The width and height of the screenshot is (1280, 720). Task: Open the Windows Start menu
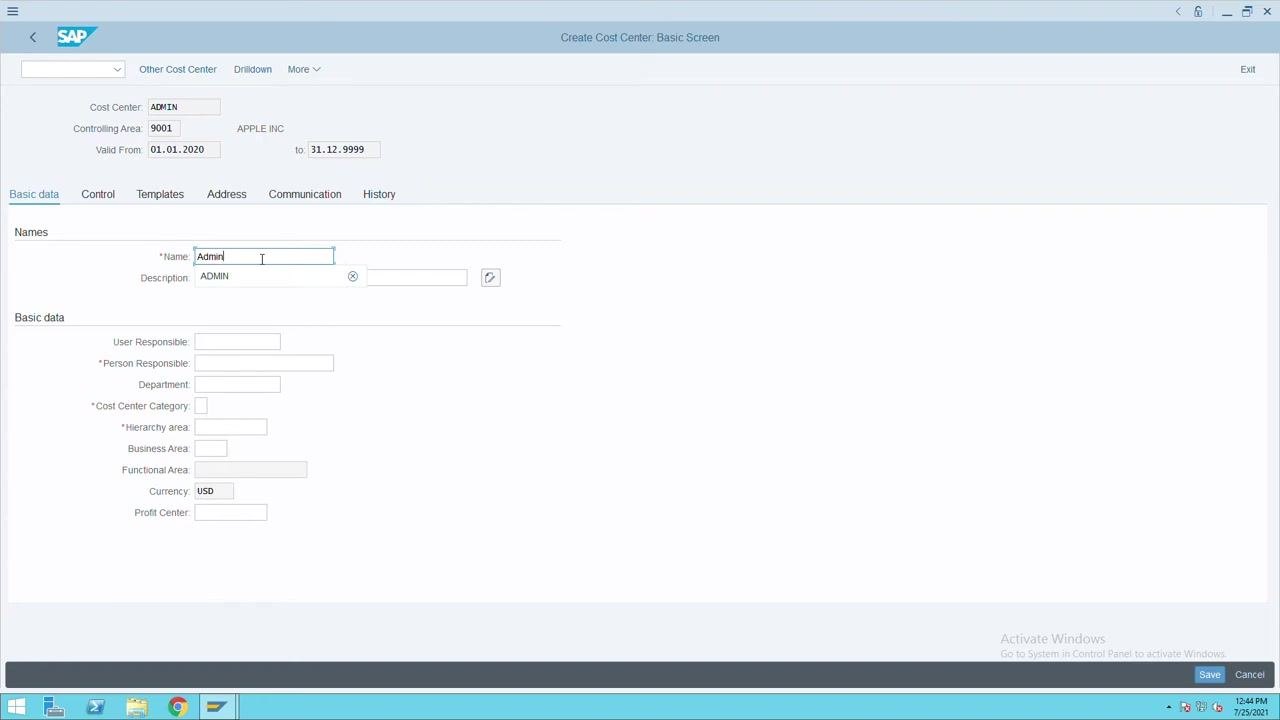[x=16, y=707]
